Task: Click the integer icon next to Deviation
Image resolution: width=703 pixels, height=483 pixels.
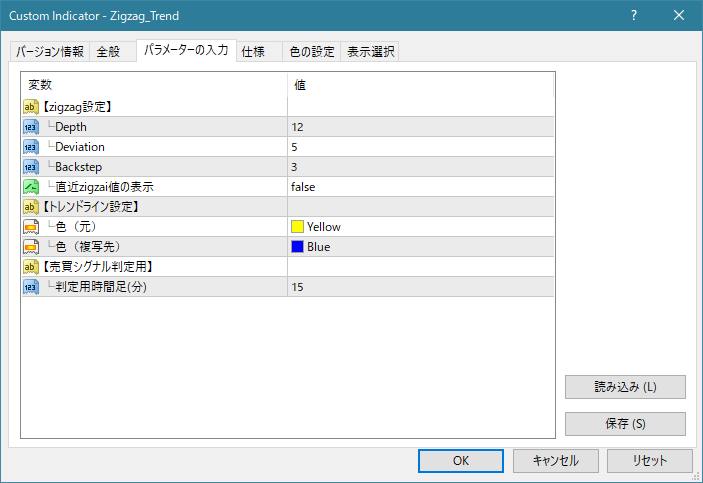Action: click(30, 147)
